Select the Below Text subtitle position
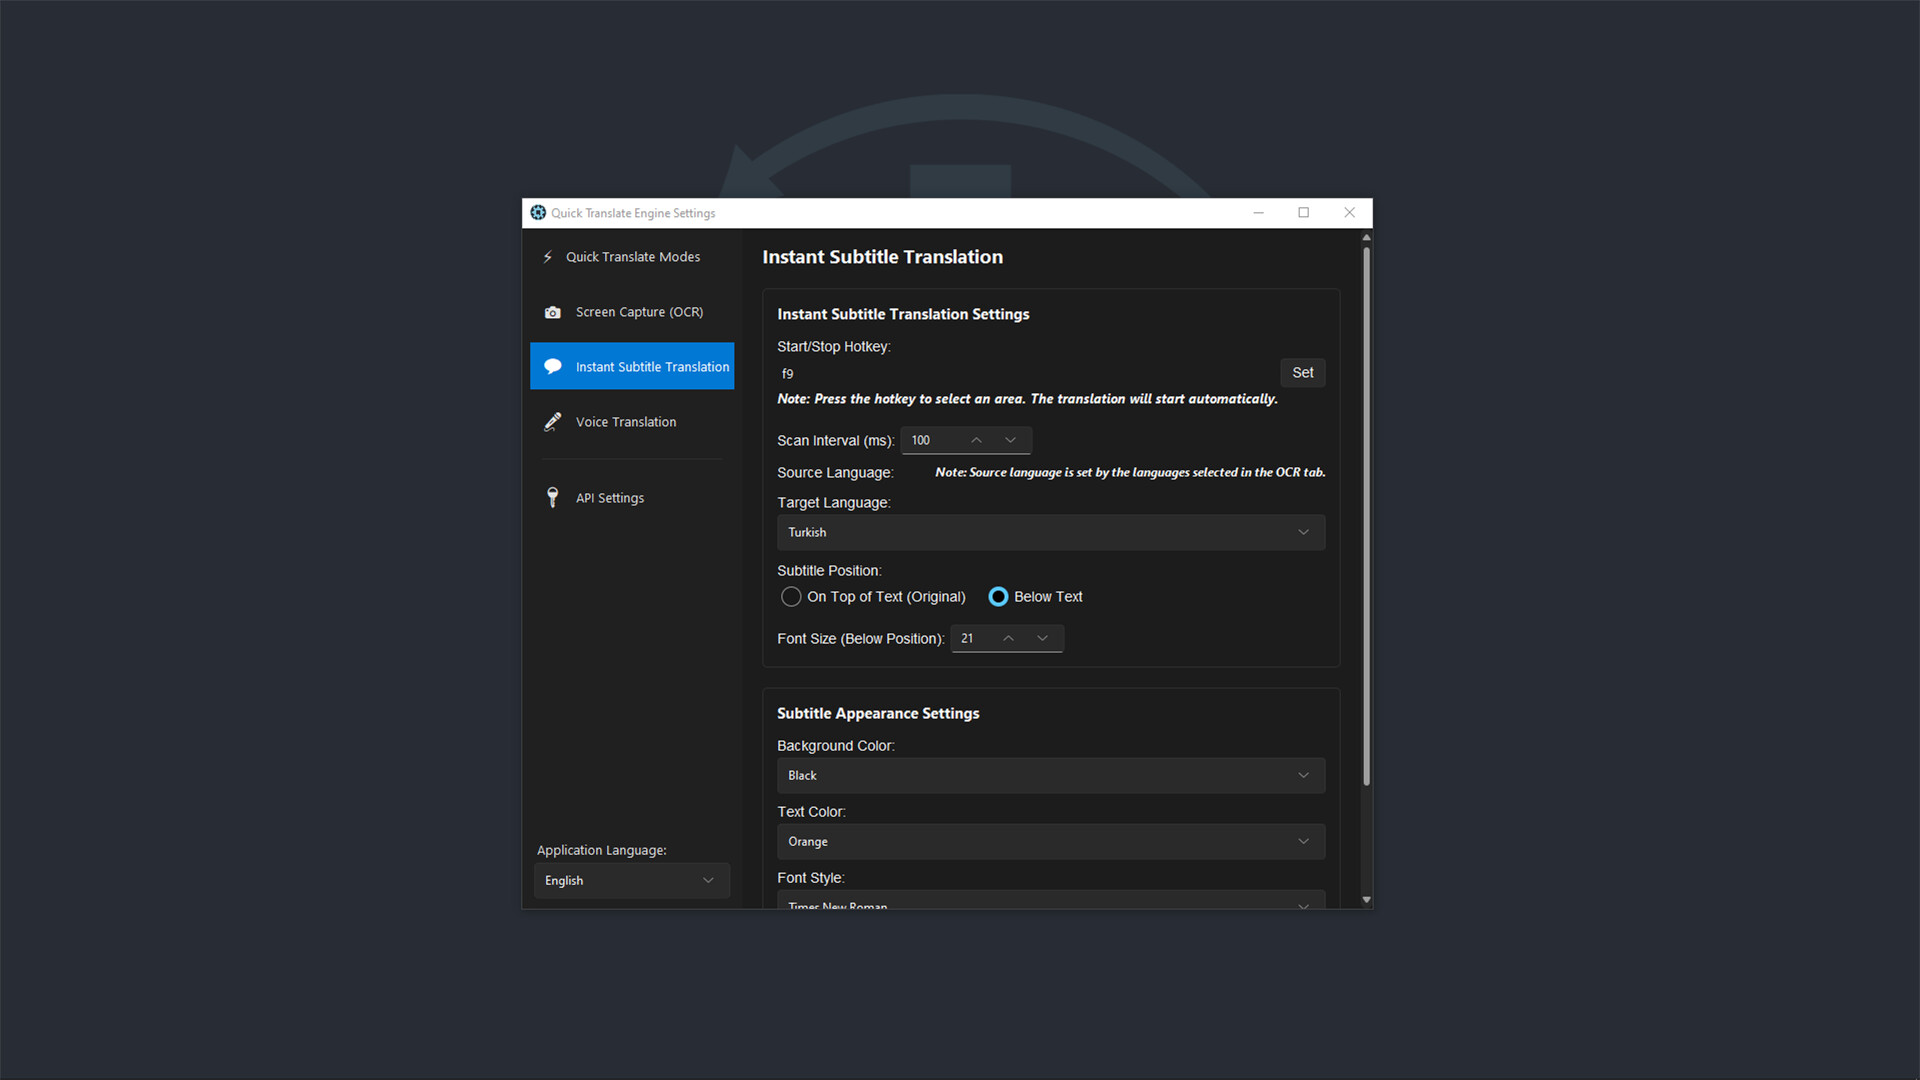The width and height of the screenshot is (1920, 1080). (998, 596)
